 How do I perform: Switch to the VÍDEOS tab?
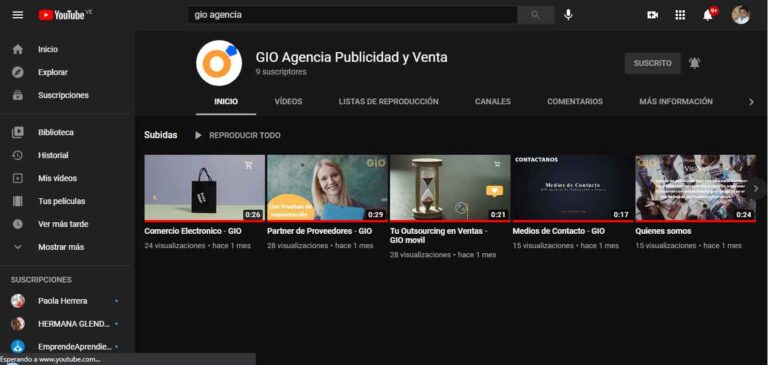click(288, 102)
